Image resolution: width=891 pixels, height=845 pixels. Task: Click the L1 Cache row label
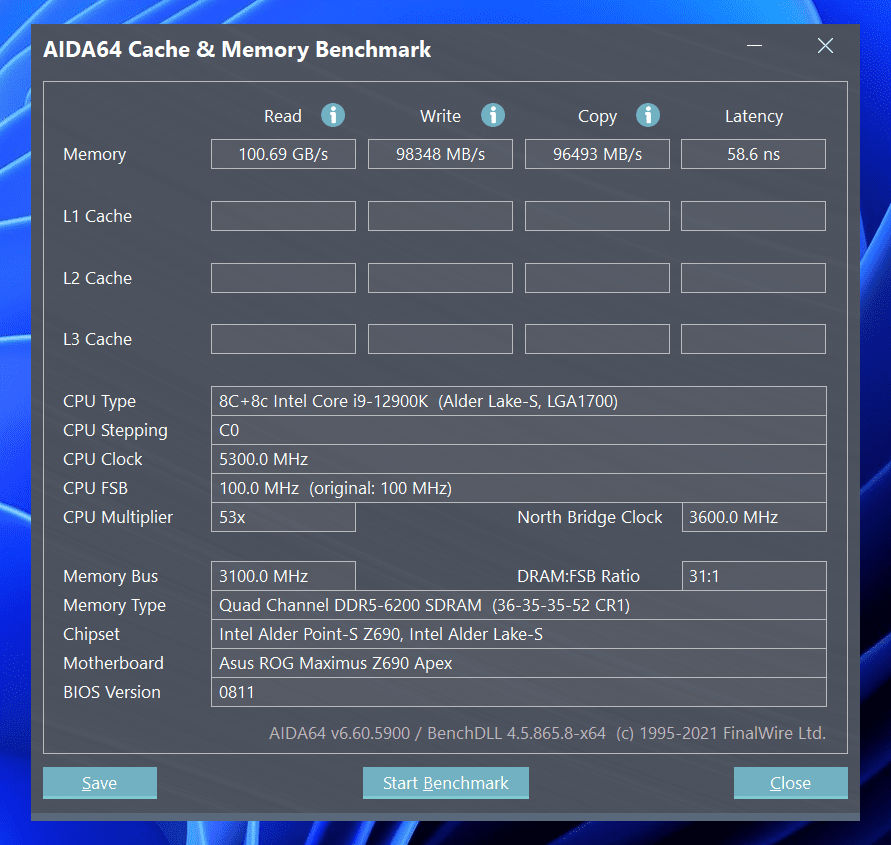(97, 216)
